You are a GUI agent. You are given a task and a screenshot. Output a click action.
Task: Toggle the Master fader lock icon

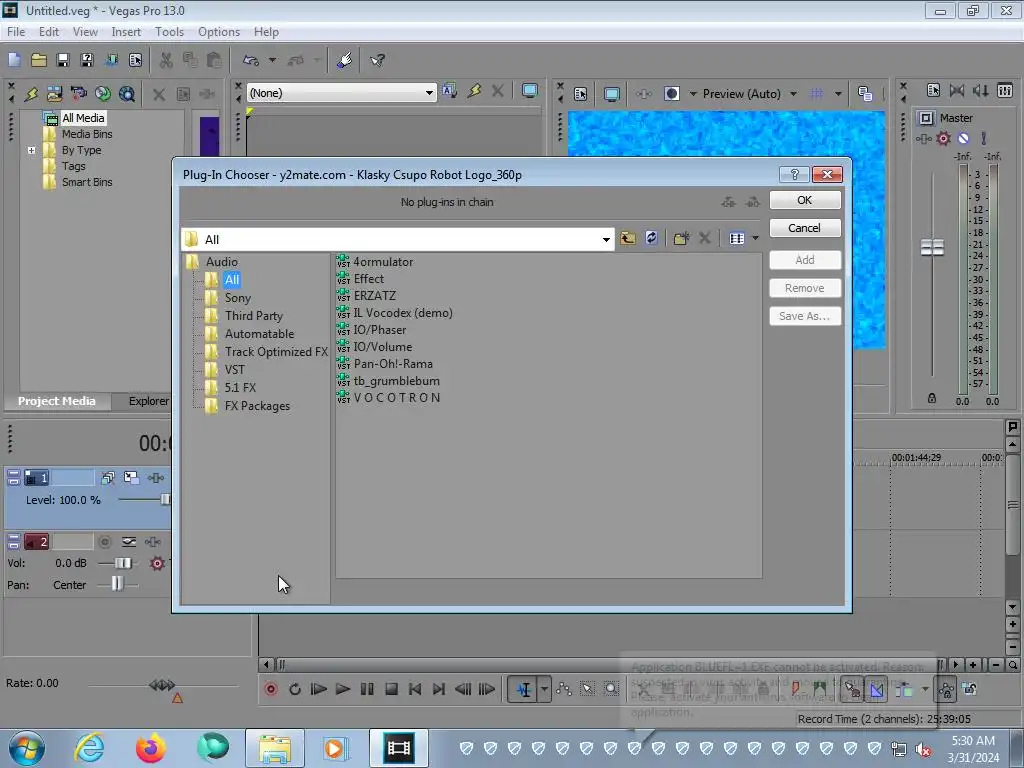click(x=932, y=398)
